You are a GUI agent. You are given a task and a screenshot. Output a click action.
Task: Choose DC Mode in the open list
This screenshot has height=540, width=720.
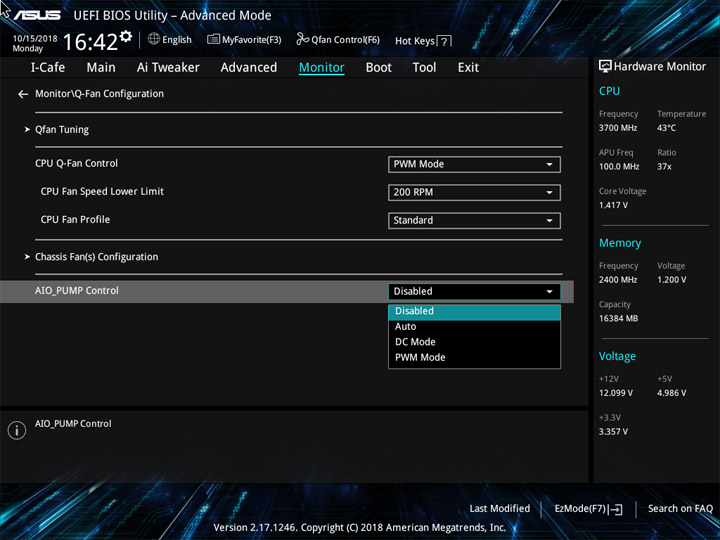point(474,342)
